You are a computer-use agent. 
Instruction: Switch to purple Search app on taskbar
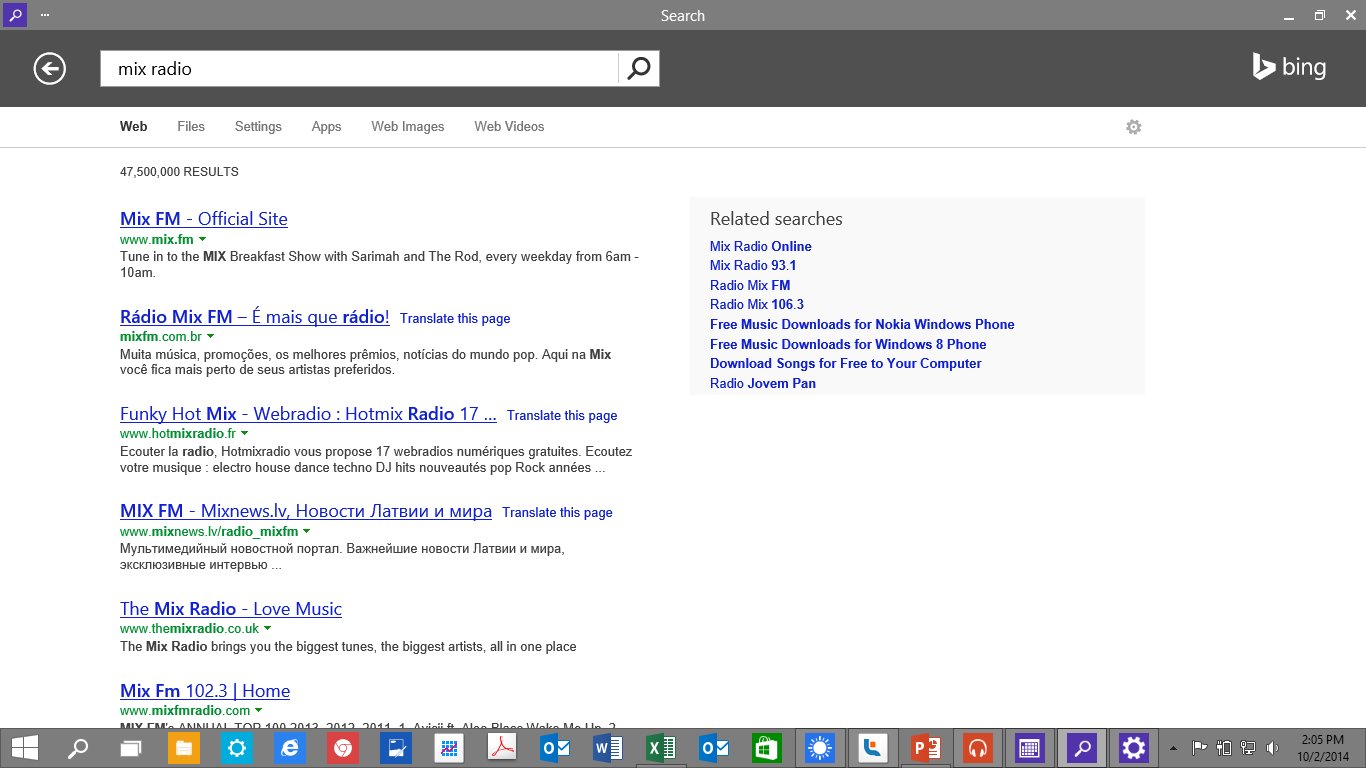click(x=1082, y=747)
